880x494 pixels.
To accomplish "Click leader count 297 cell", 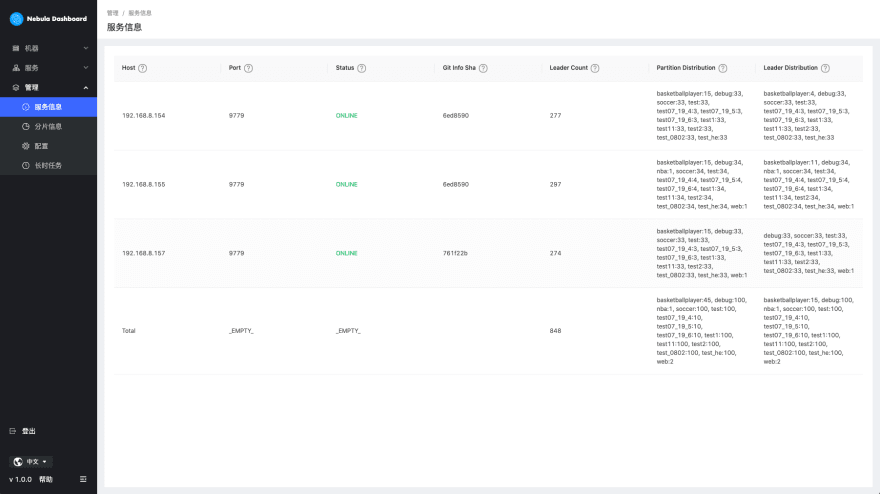I will pos(555,184).
